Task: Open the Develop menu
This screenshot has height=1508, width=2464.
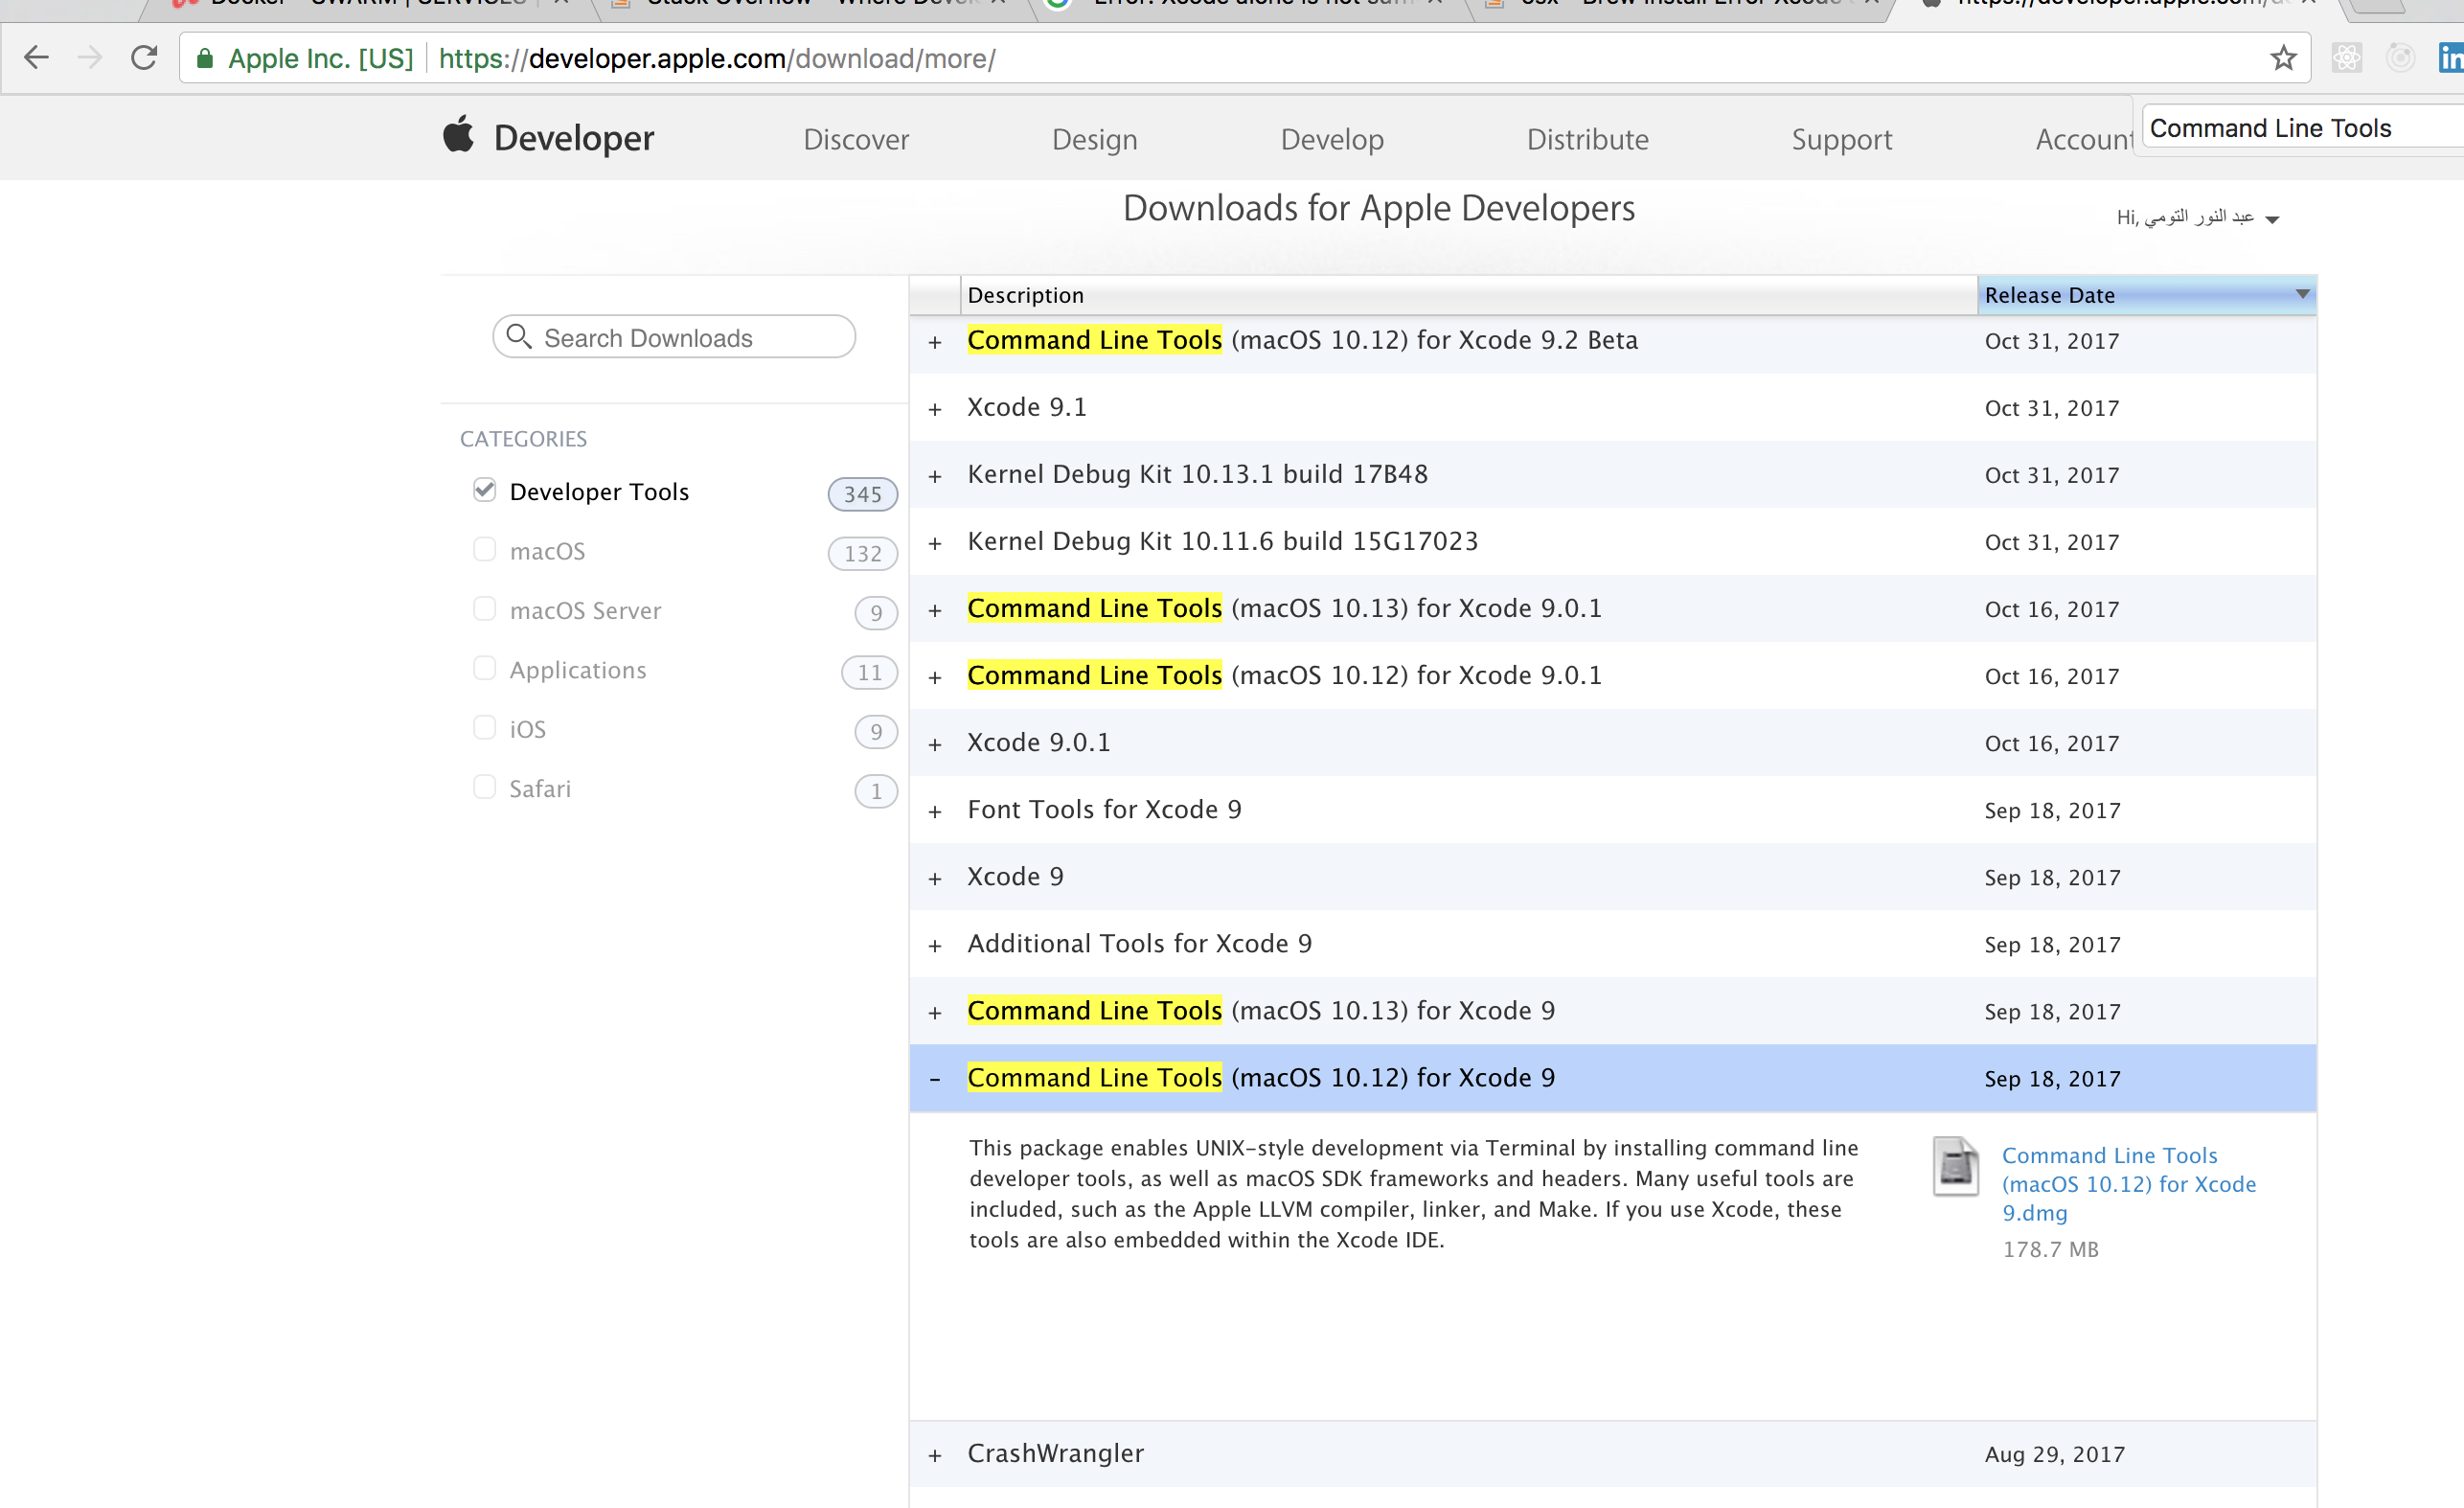Action: [1332, 139]
